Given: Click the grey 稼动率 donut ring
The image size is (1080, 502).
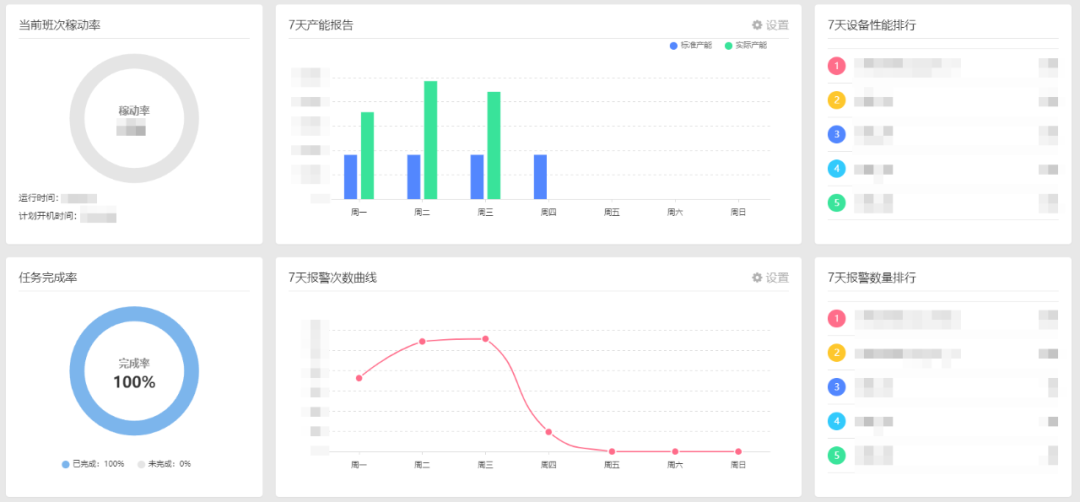Looking at the screenshot, I should pyautogui.click(x=134, y=62).
